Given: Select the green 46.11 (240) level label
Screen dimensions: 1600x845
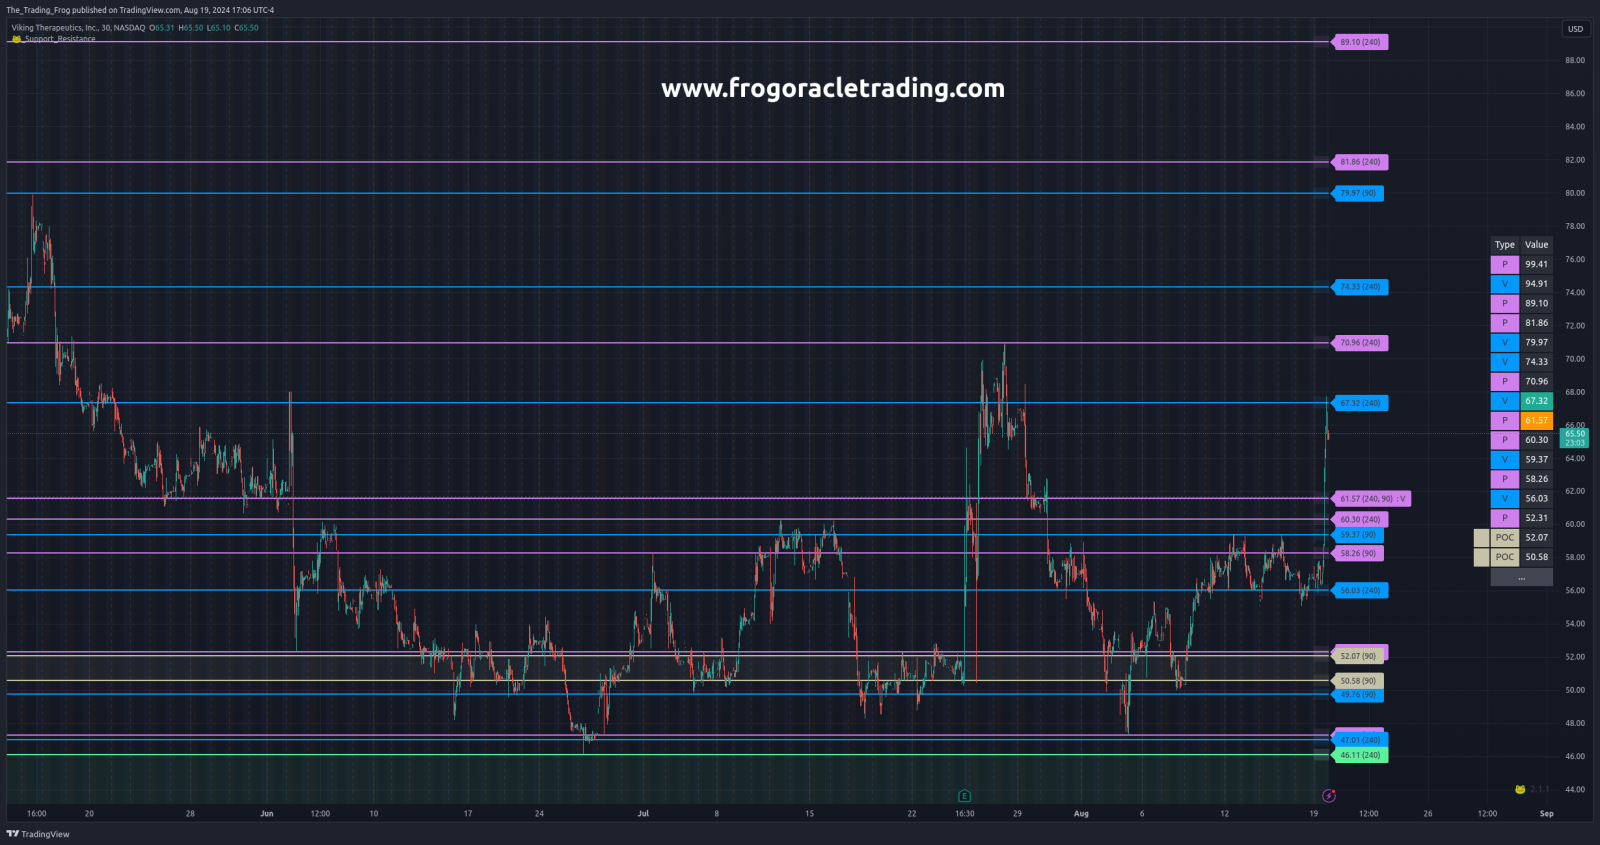Looking at the screenshot, I should point(1360,756).
